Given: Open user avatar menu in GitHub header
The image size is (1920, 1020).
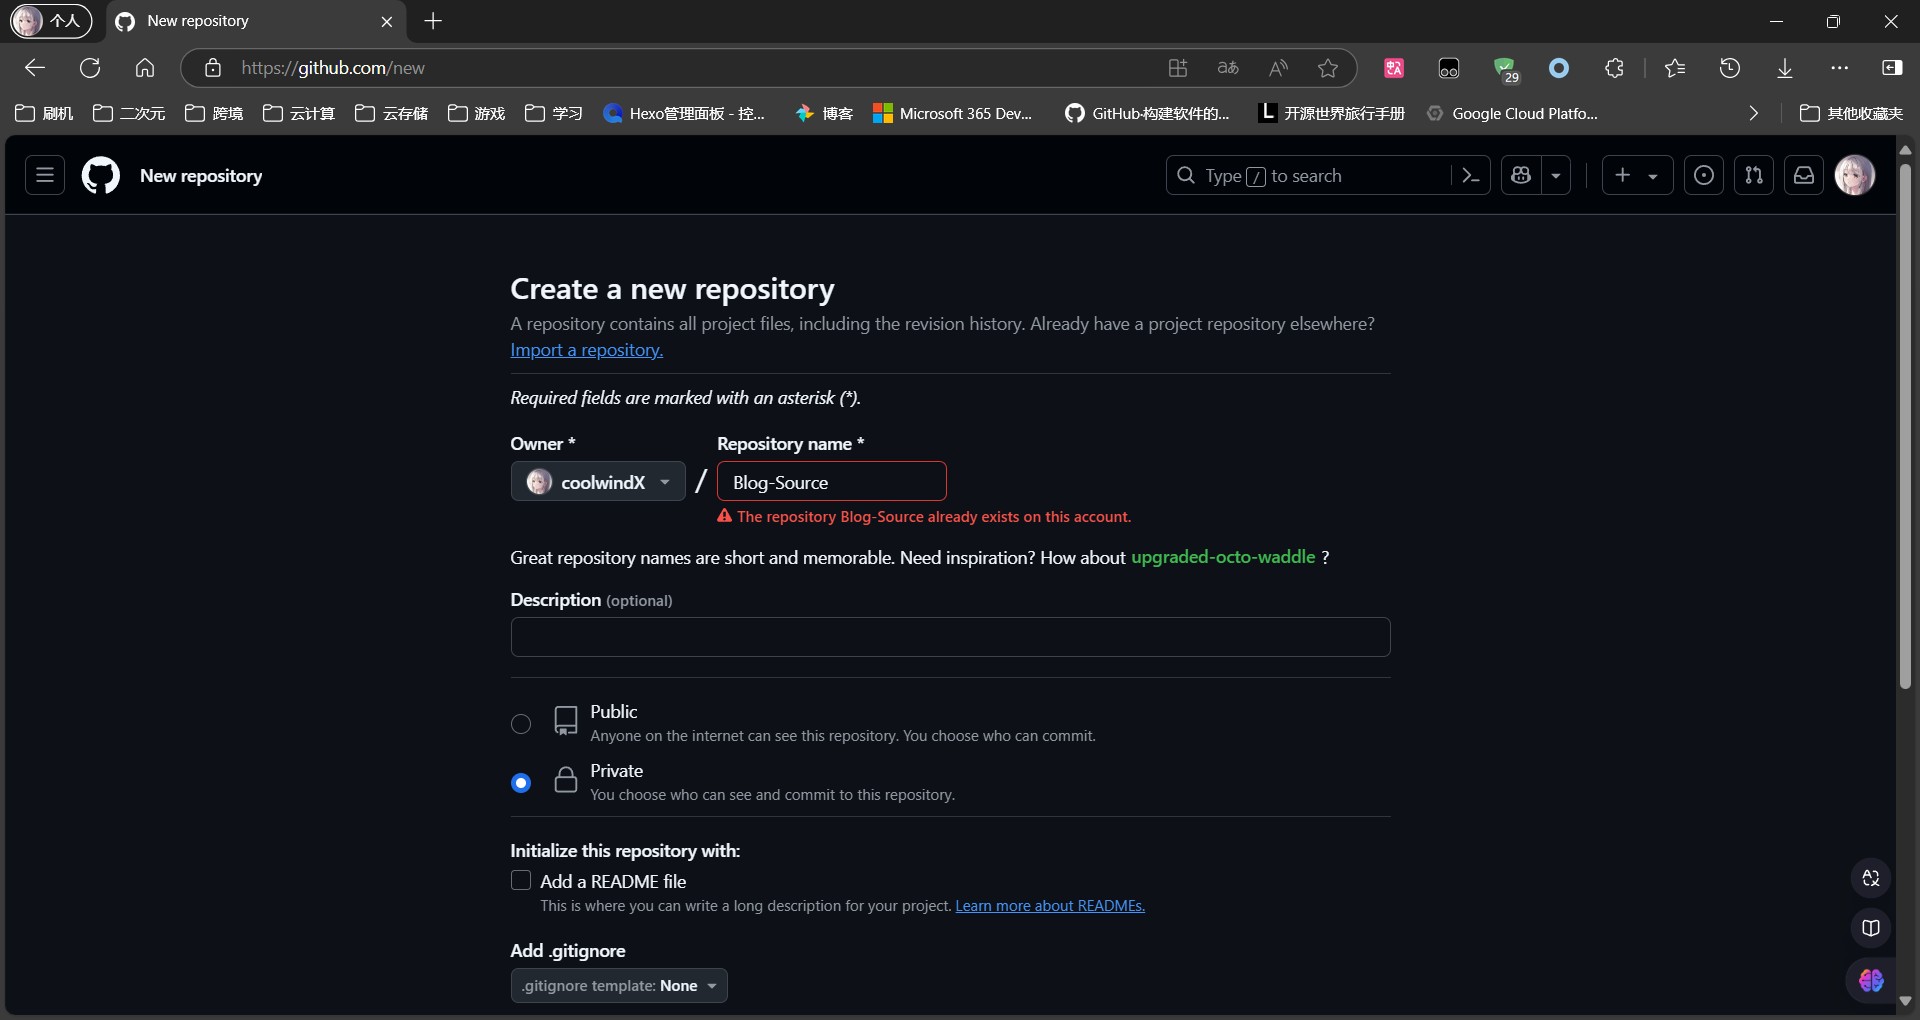Looking at the screenshot, I should [1855, 175].
